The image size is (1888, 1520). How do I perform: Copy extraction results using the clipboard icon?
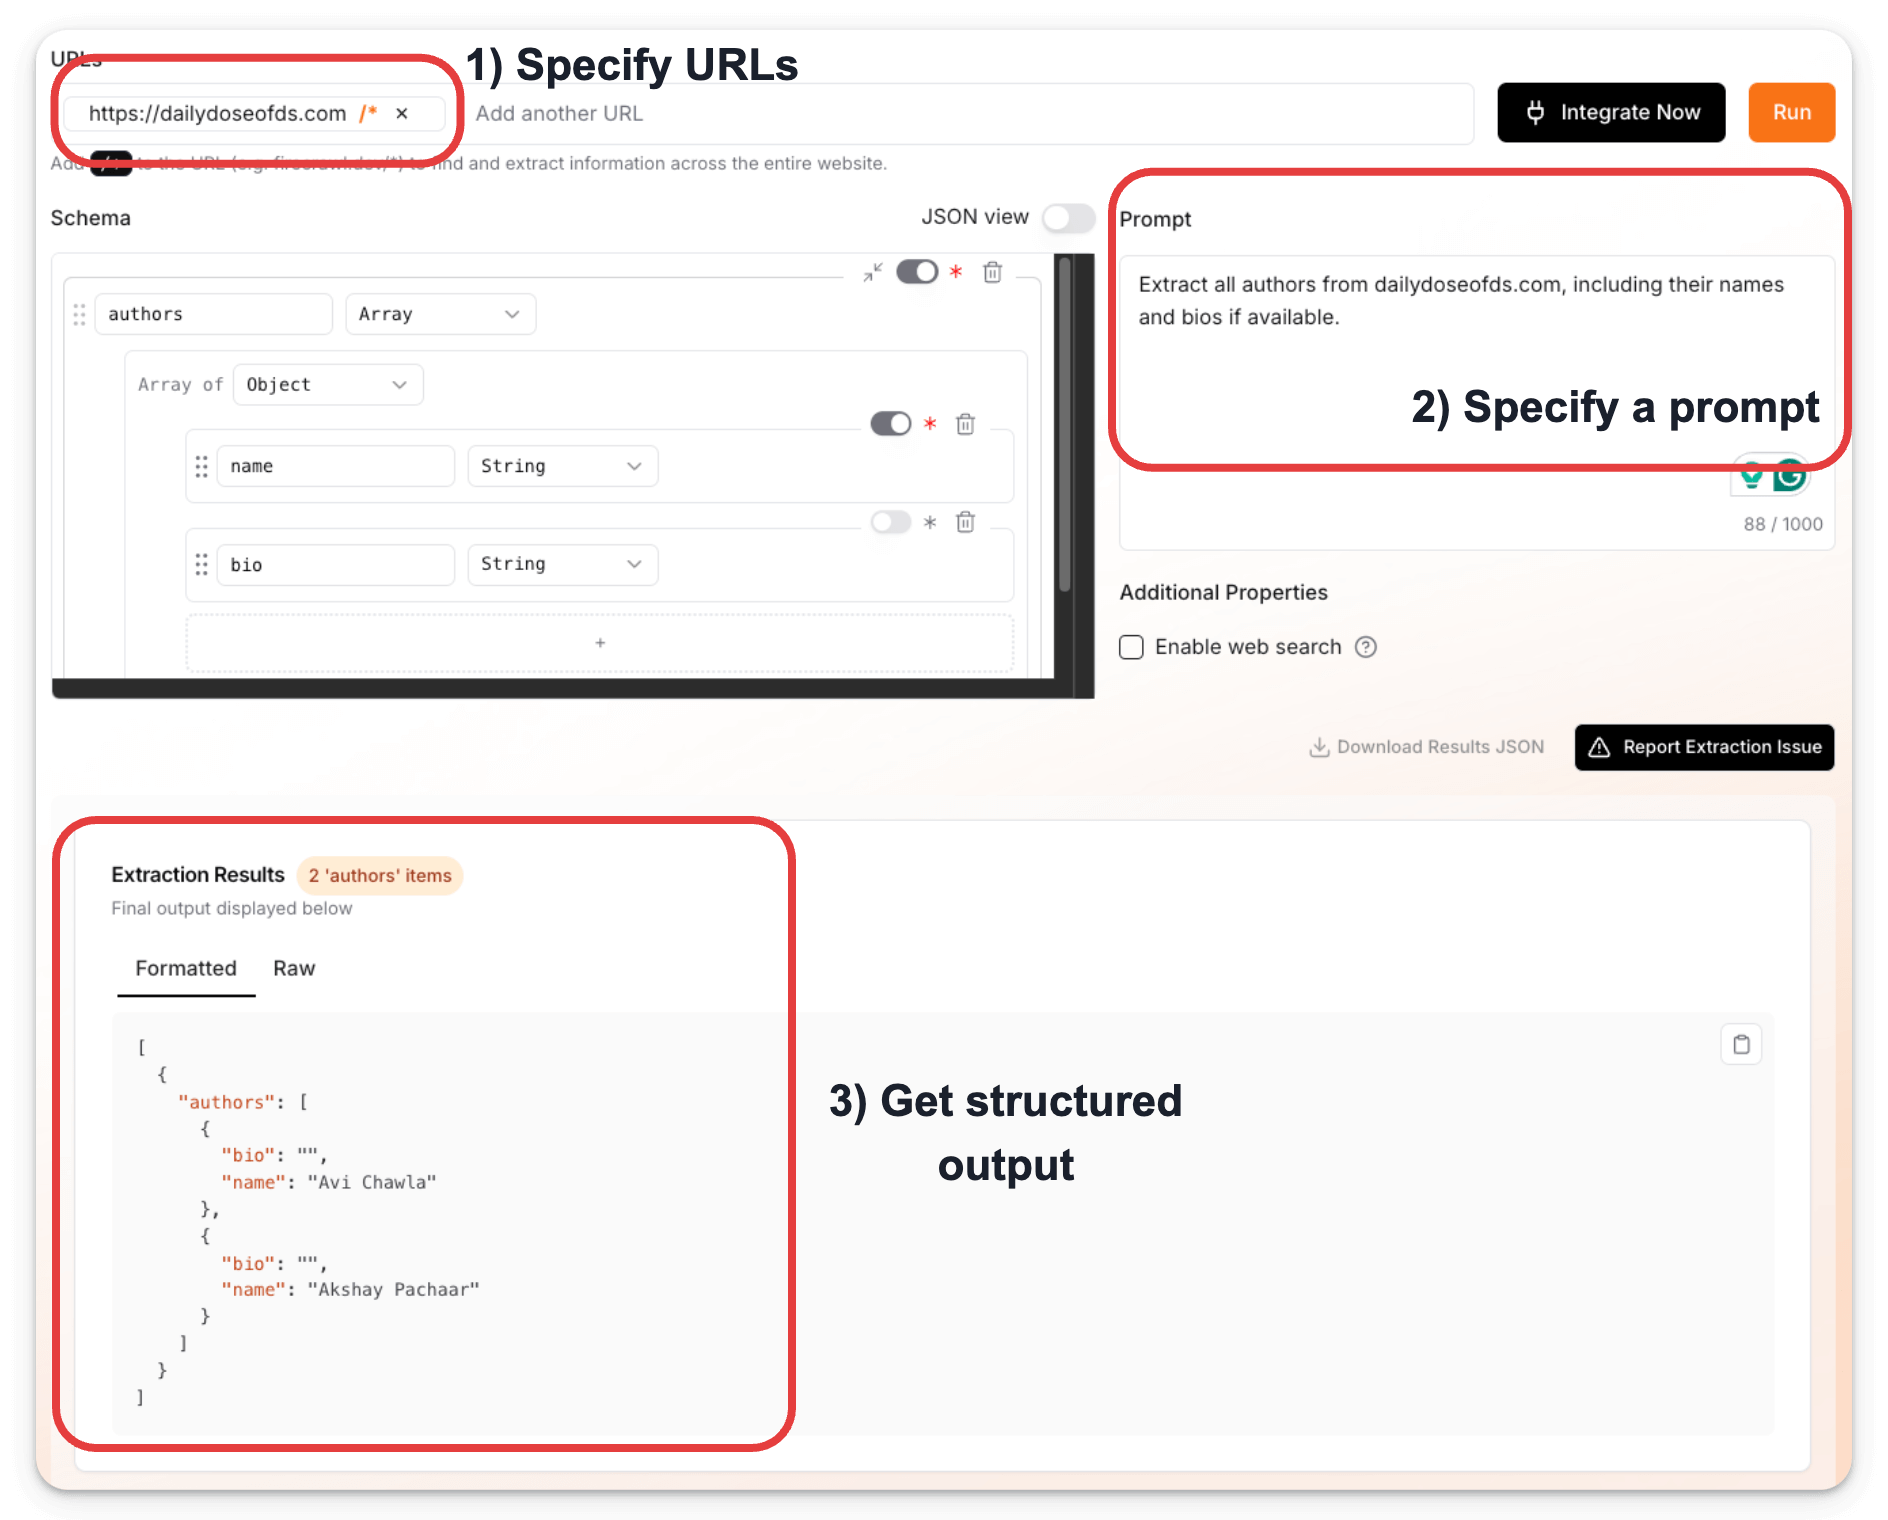coord(1742,1044)
